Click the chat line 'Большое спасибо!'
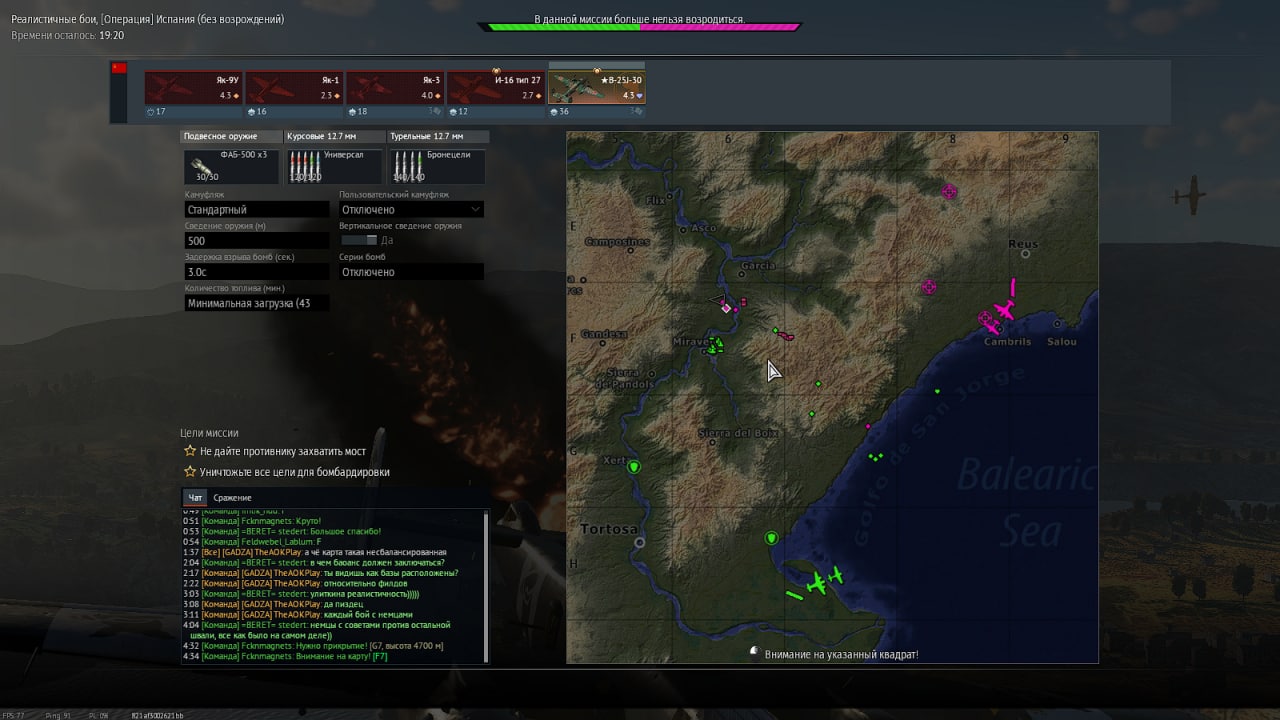This screenshot has height=720, width=1280. pos(345,531)
